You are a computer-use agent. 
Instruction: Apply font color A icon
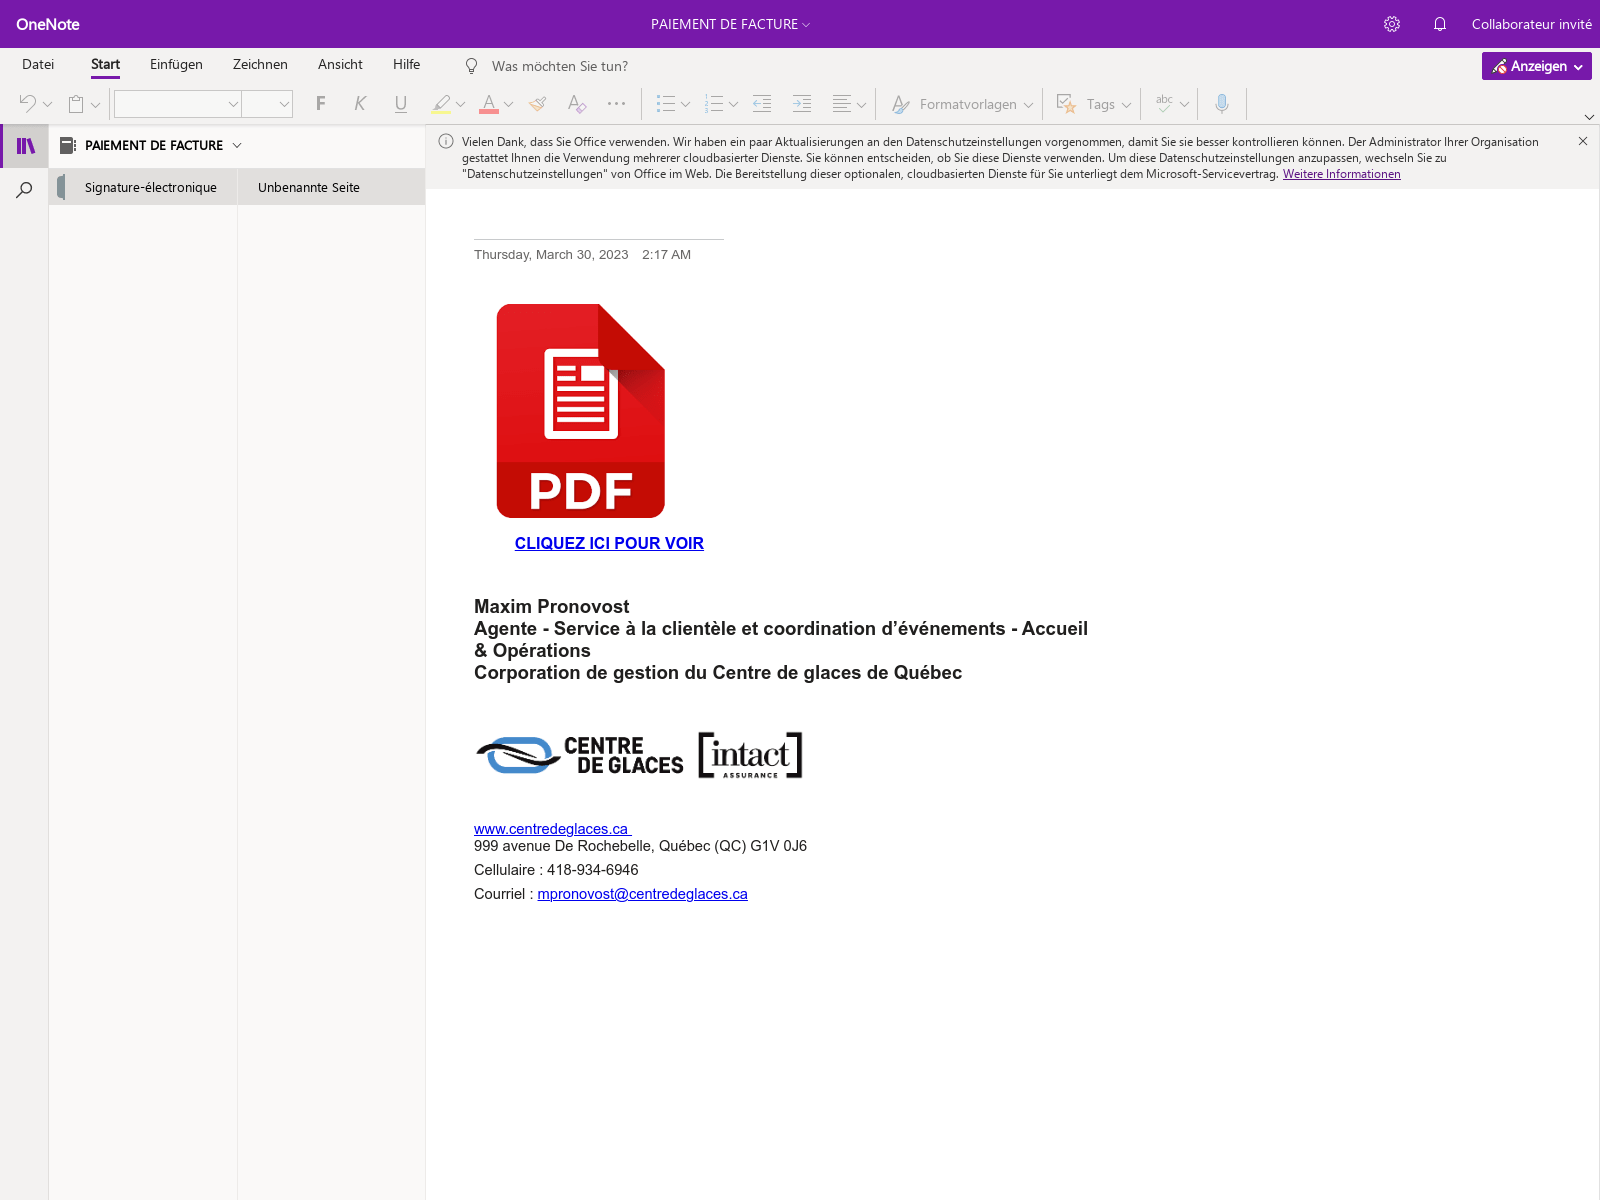click(x=489, y=103)
